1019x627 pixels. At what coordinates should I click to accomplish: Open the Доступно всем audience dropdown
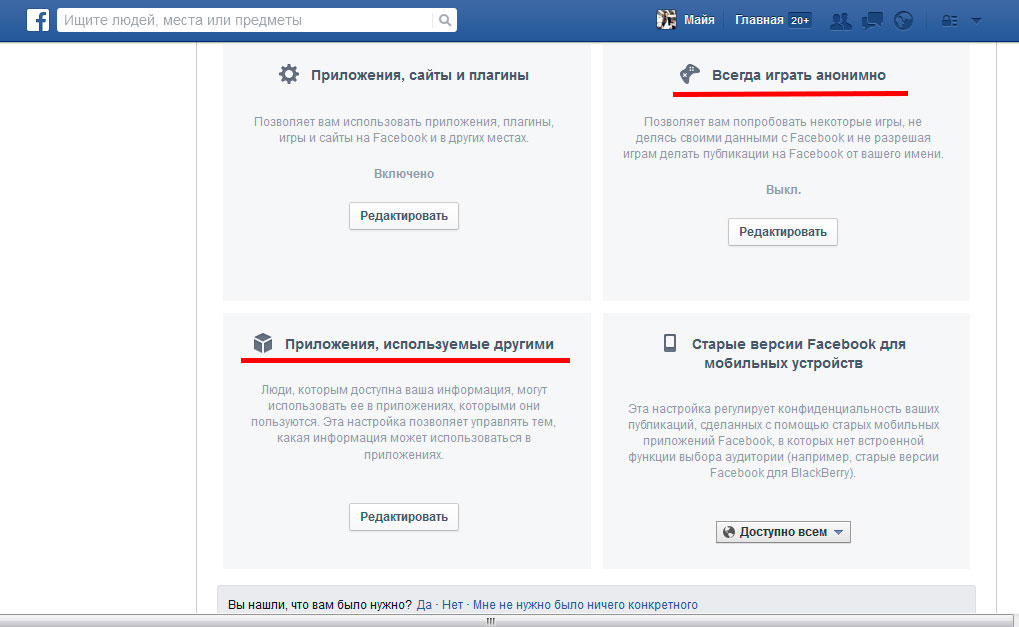783,532
